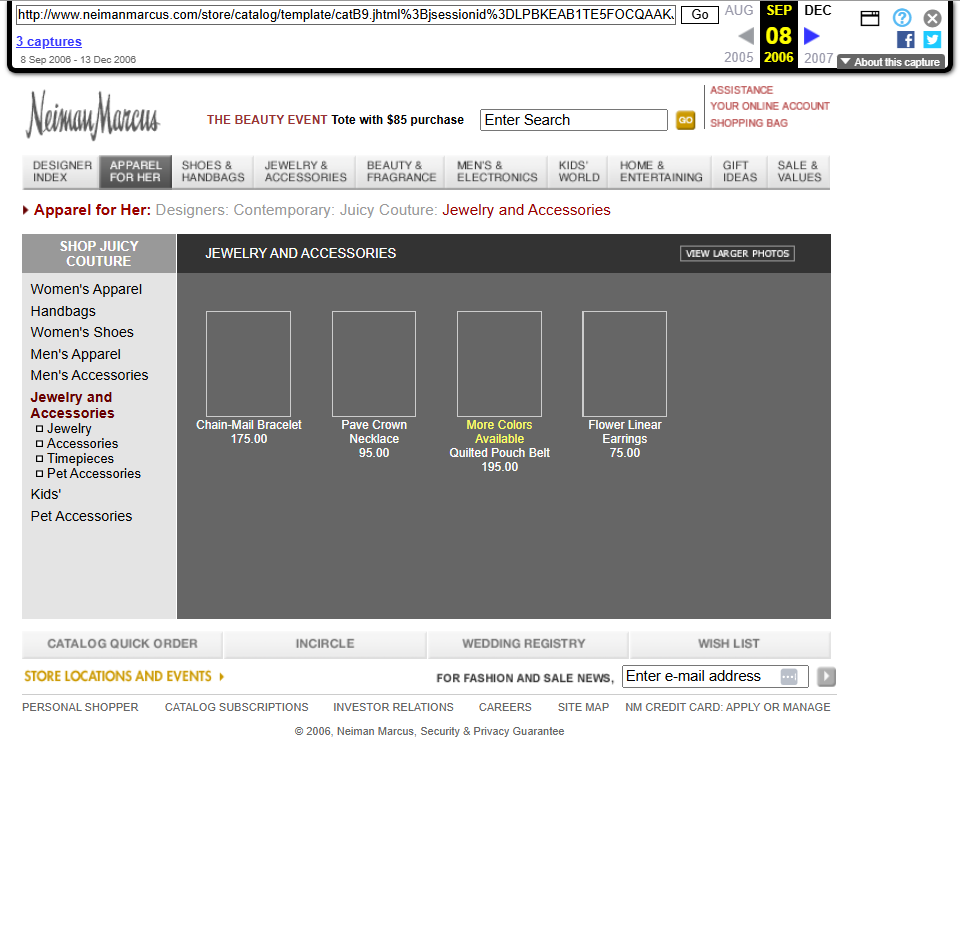
Task: Open InCircle button
Action: pos(324,644)
